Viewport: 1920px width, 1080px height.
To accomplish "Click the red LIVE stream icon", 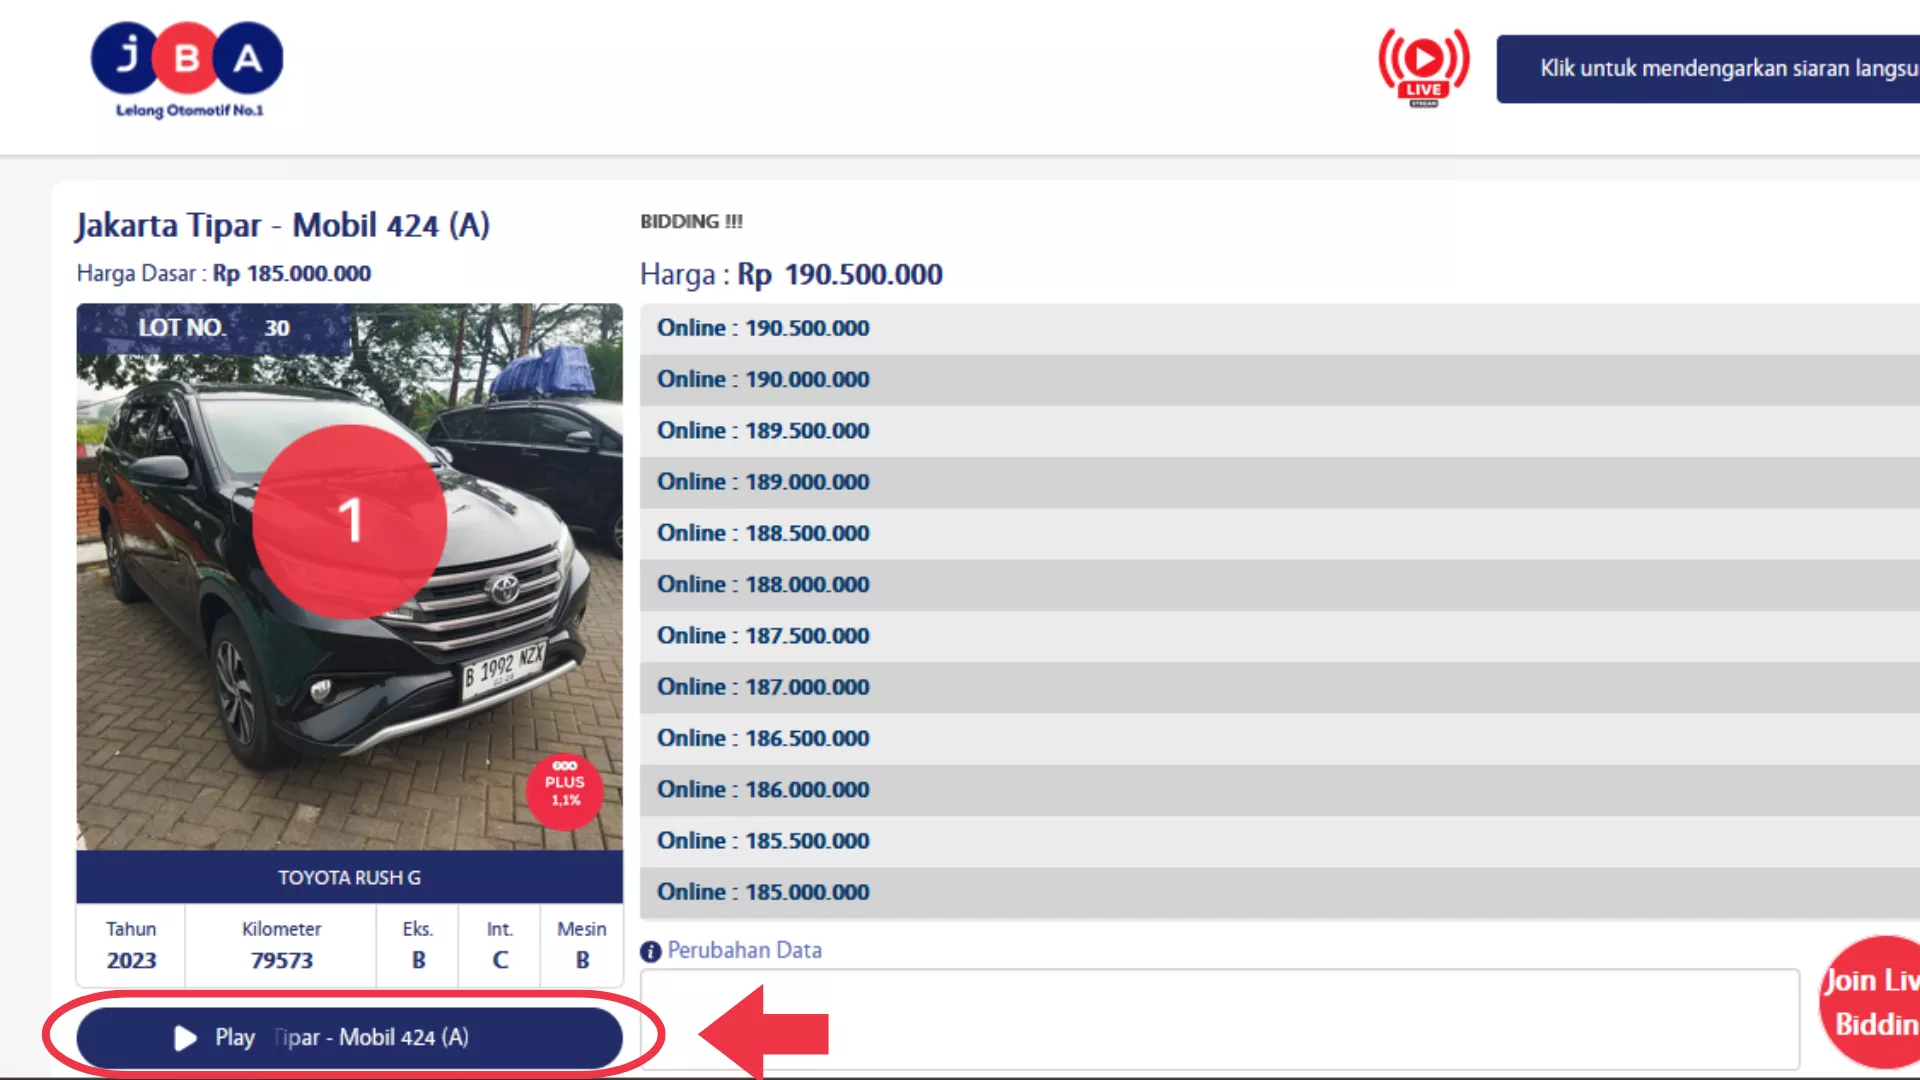I will [x=1424, y=67].
